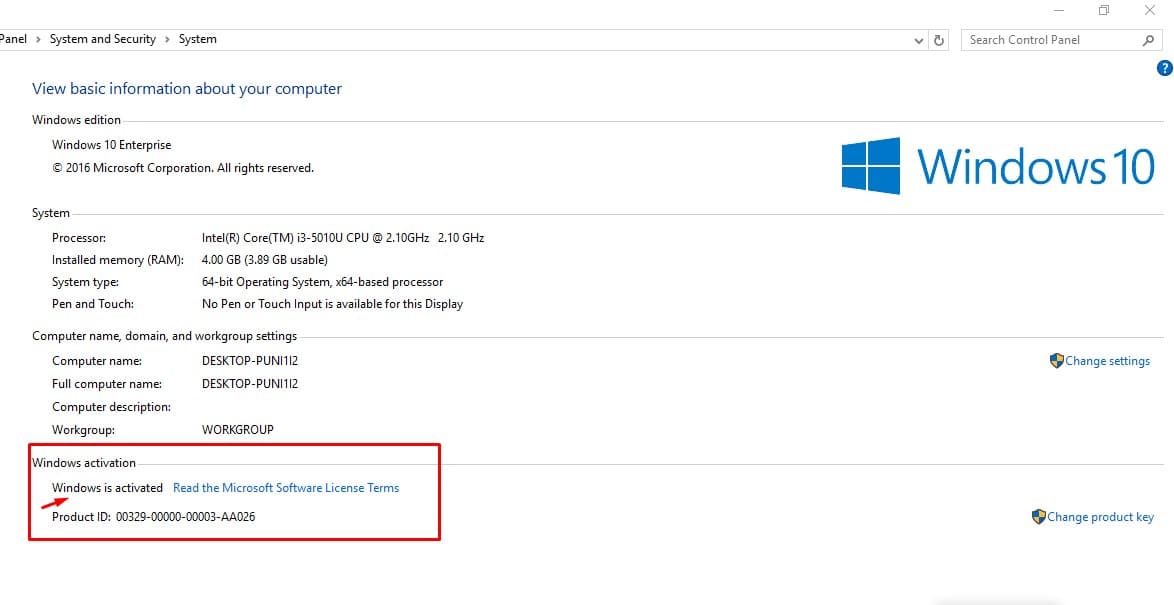Open Help using the blue question mark icon
The height and width of the screenshot is (605, 1174).
point(1163,68)
